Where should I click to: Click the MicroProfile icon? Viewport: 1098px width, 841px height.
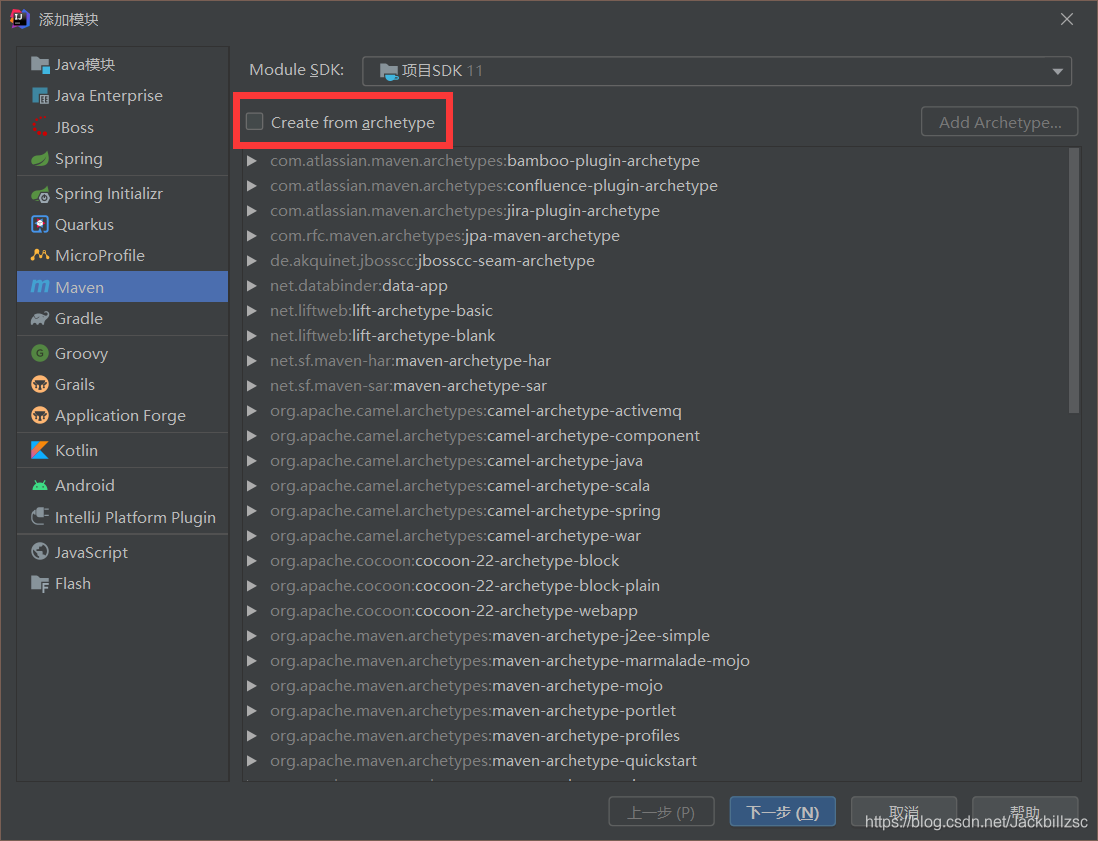[x=40, y=256]
